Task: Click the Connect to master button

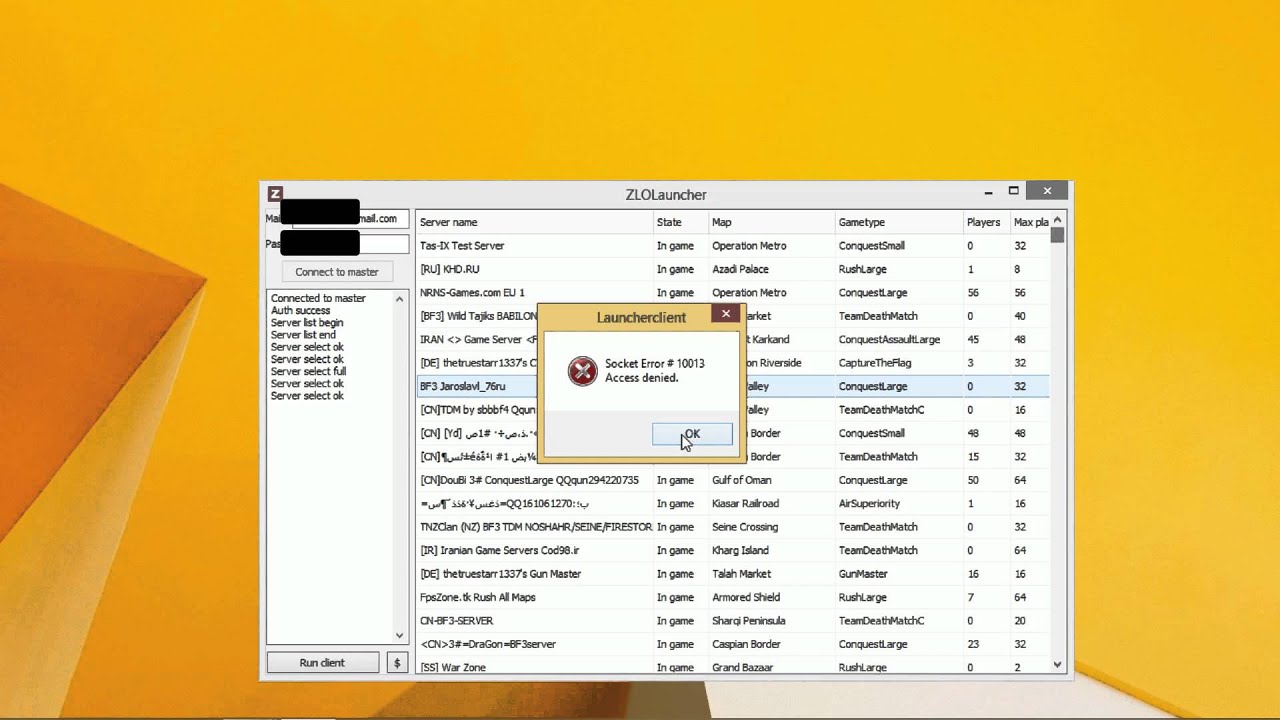Action: pyautogui.click(x=337, y=272)
